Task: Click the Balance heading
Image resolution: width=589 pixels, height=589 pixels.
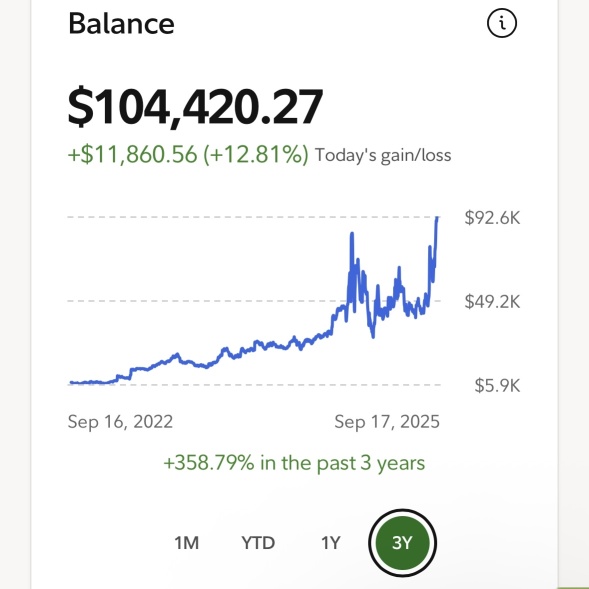Action: click(121, 23)
